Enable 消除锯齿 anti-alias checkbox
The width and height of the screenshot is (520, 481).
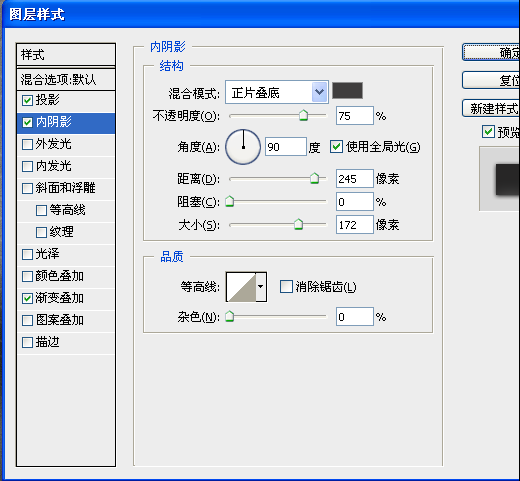286,286
